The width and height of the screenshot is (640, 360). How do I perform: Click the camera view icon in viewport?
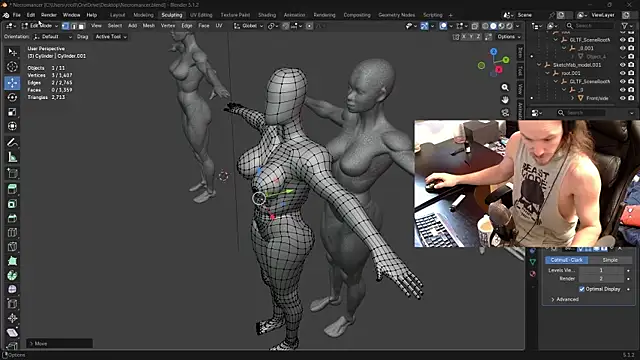click(x=505, y=112)
